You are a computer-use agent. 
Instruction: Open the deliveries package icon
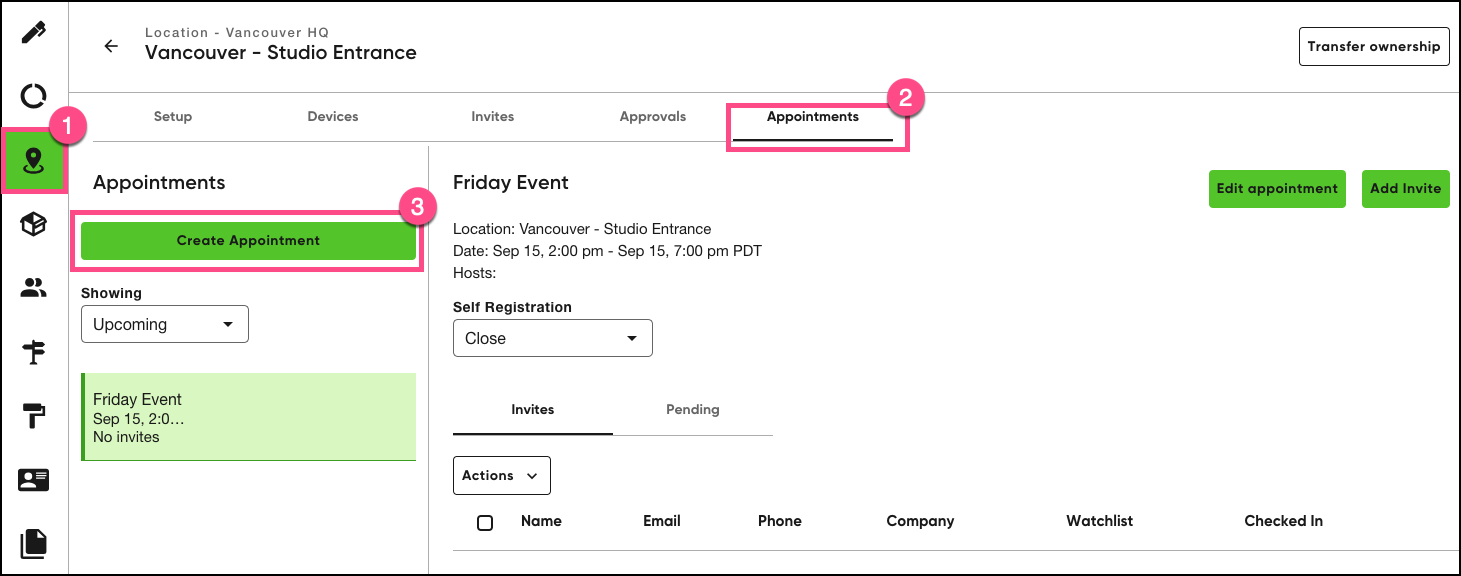(x=34, y=224)
